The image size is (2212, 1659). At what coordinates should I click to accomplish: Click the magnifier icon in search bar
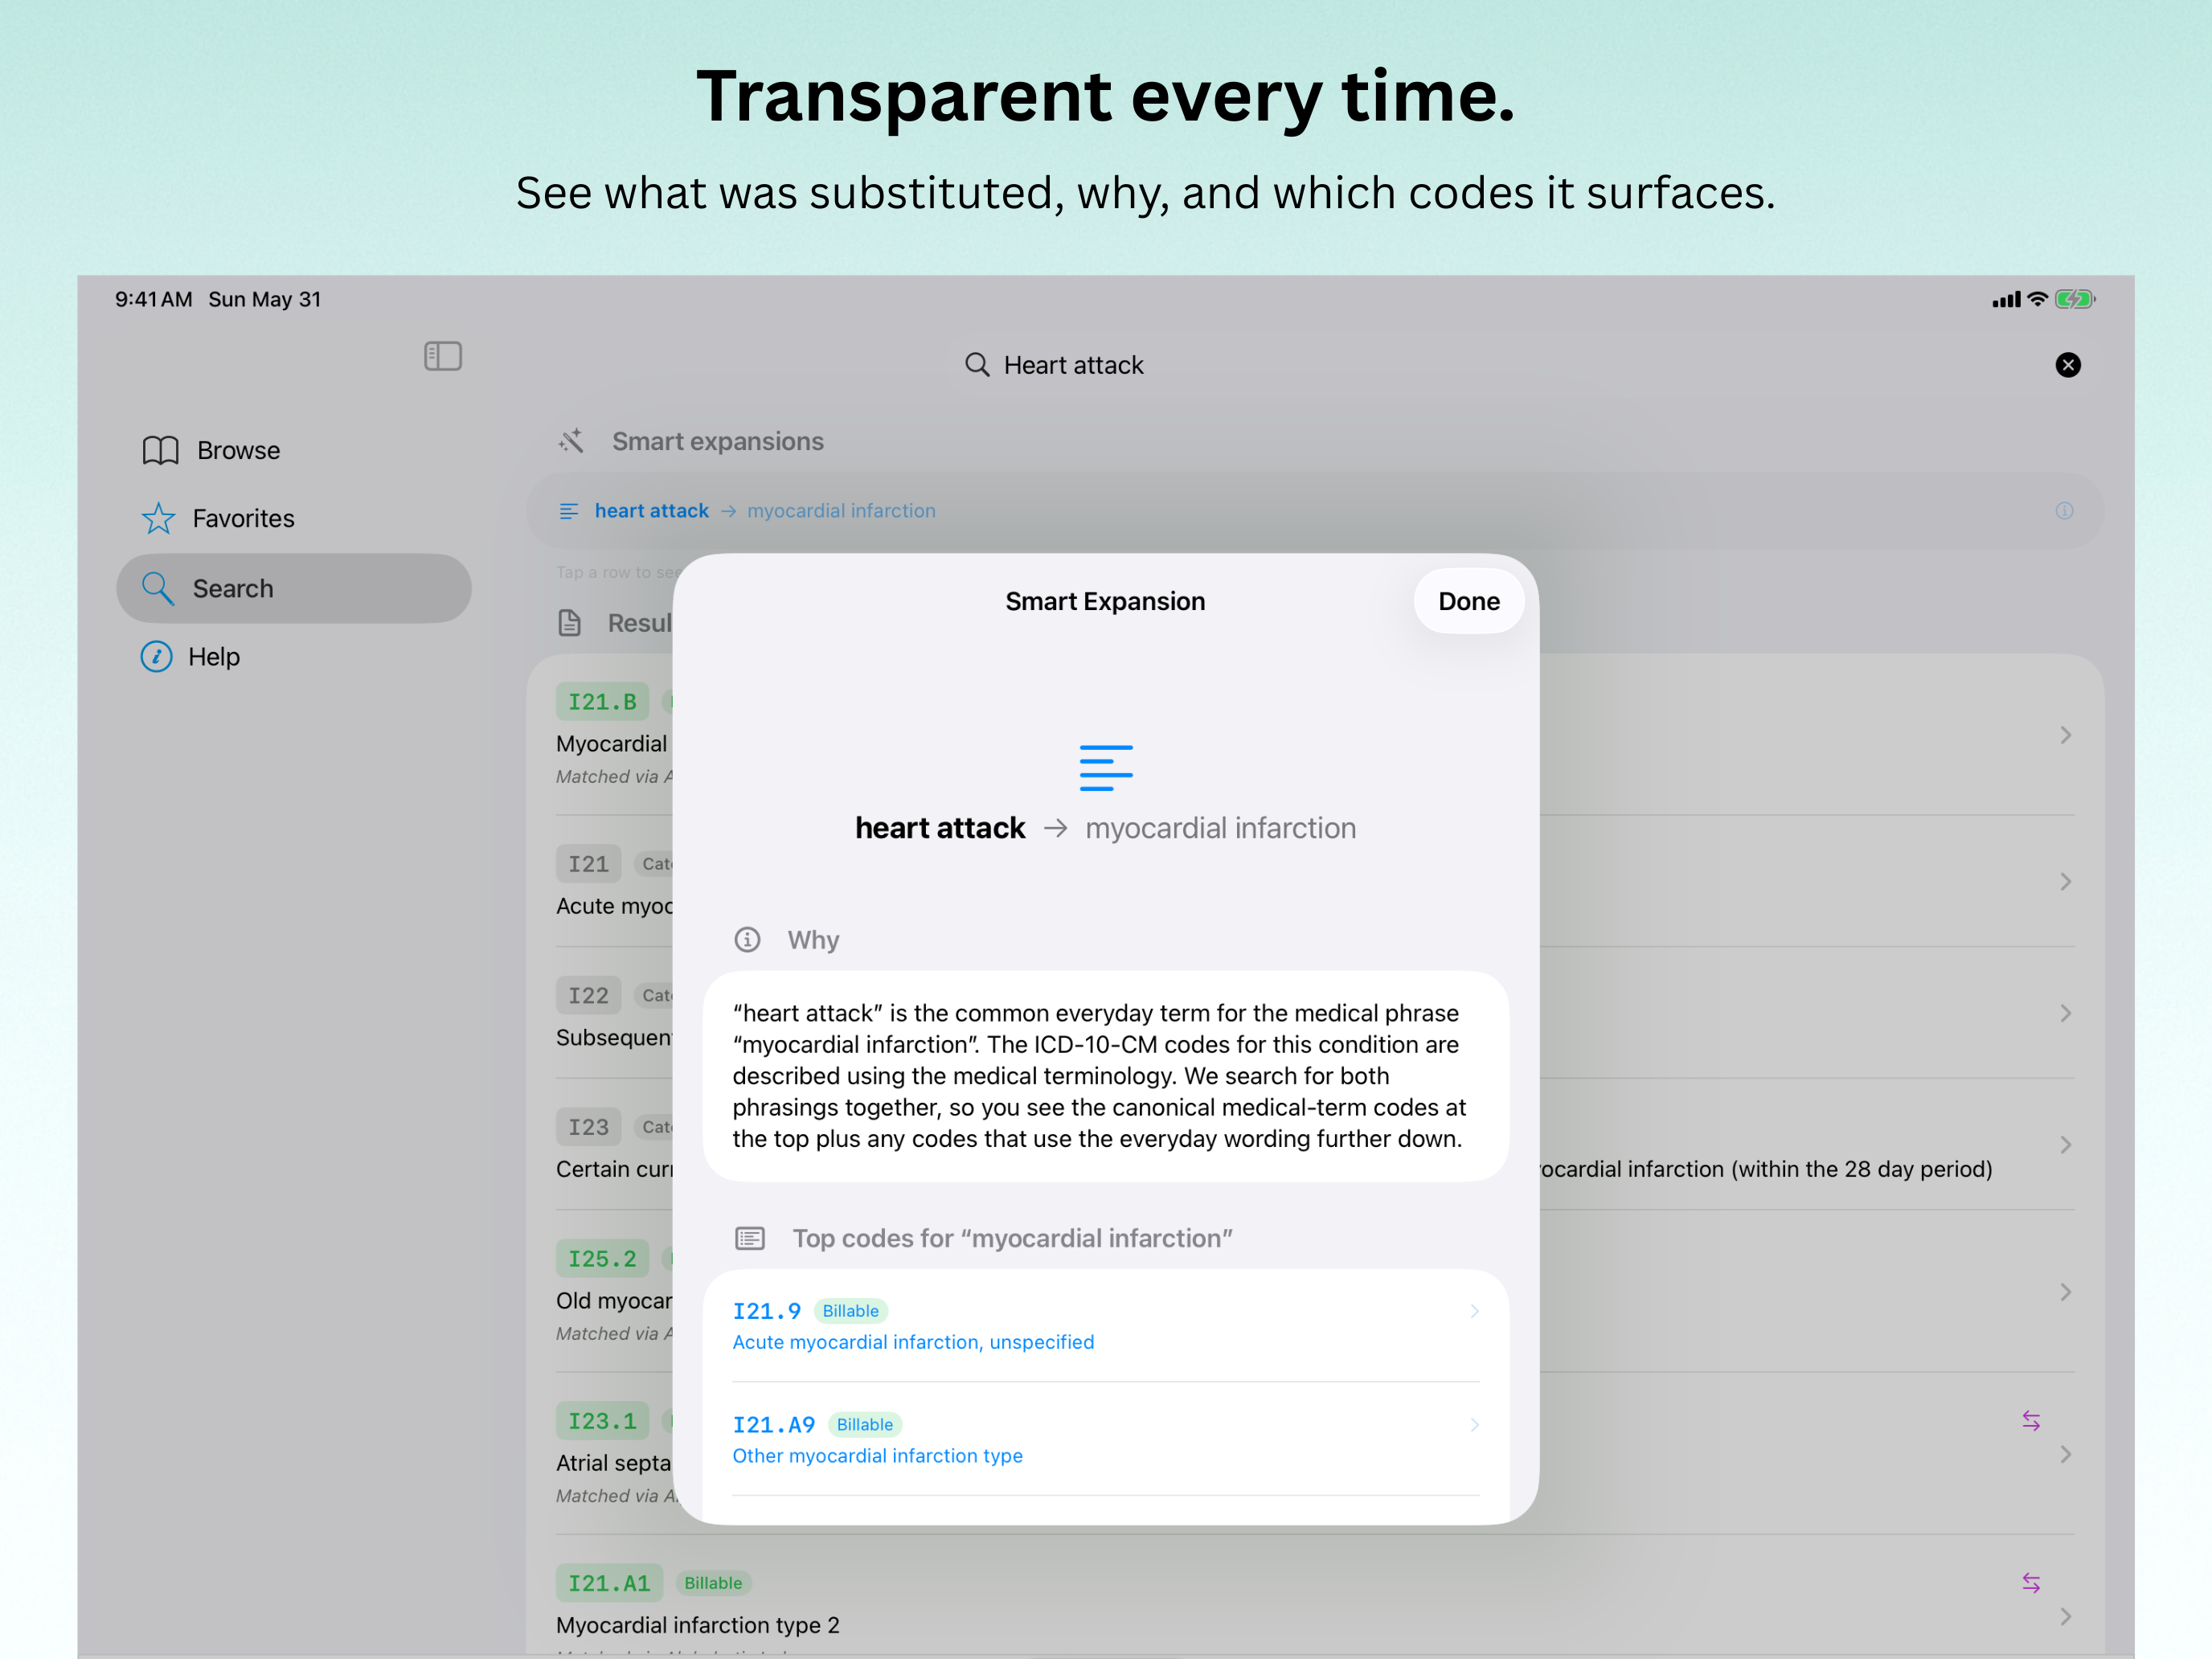977,365
